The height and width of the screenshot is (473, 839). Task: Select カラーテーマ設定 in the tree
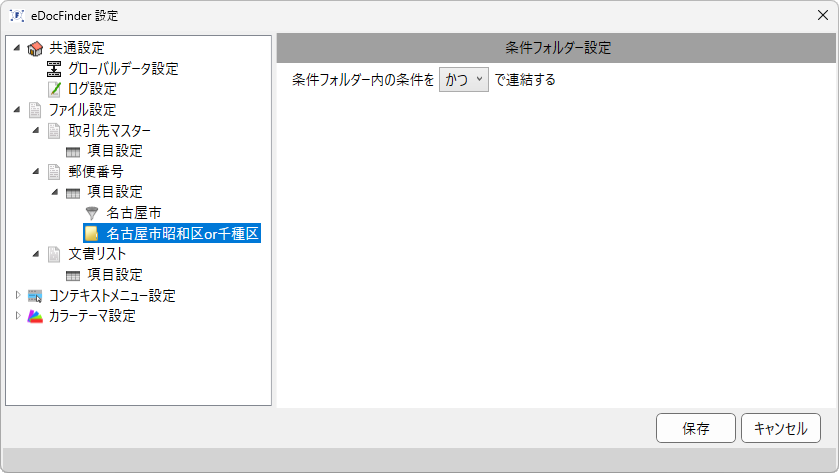click(x=92, y=316)
